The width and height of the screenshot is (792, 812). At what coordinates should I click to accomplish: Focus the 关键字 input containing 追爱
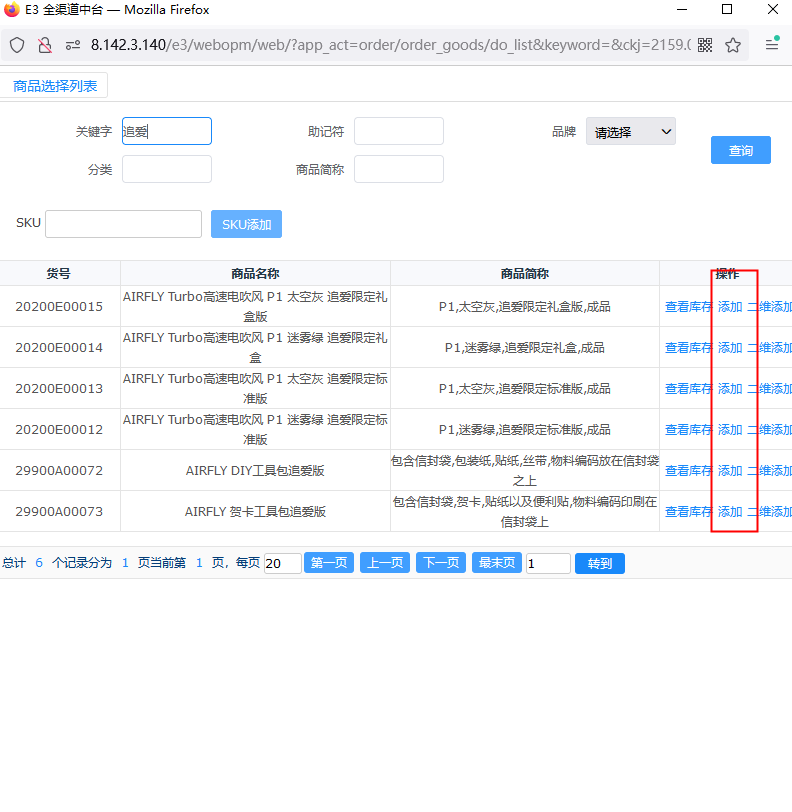pos(167,131)
